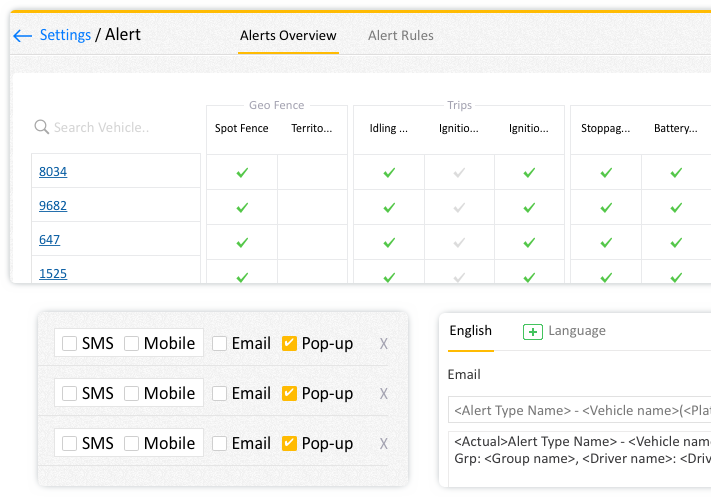Click Idling checkmark for vehicle 9682
This screenshot has width=711, height=497.
pos(389,207)
